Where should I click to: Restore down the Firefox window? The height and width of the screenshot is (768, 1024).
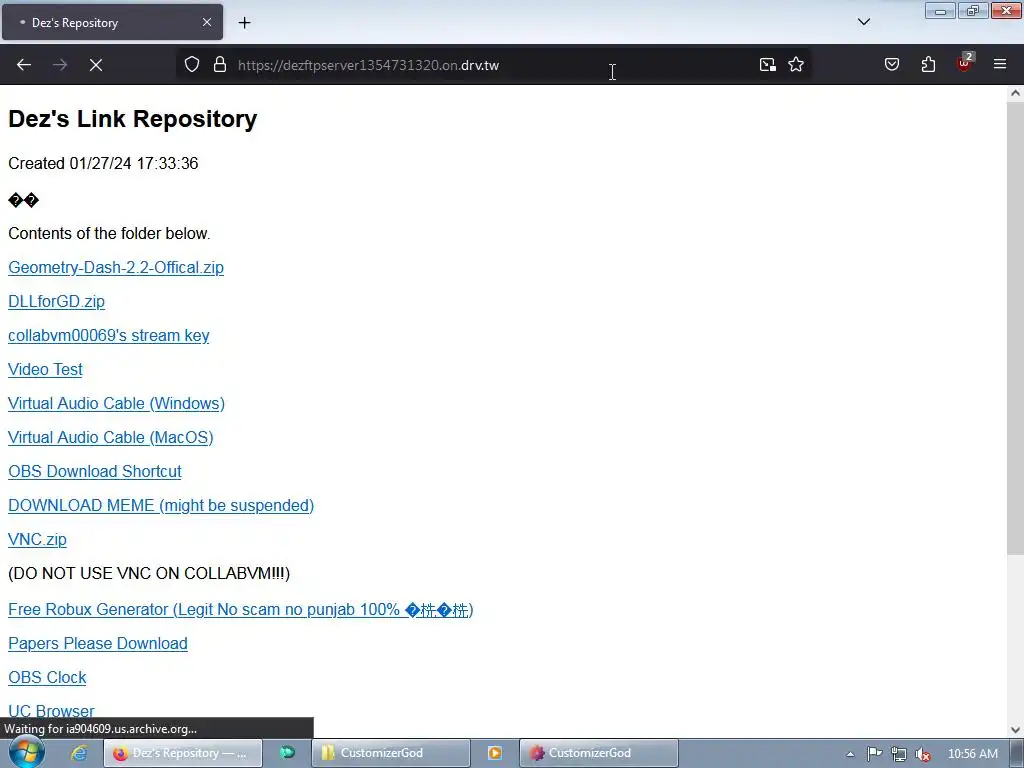pos(973,10)
